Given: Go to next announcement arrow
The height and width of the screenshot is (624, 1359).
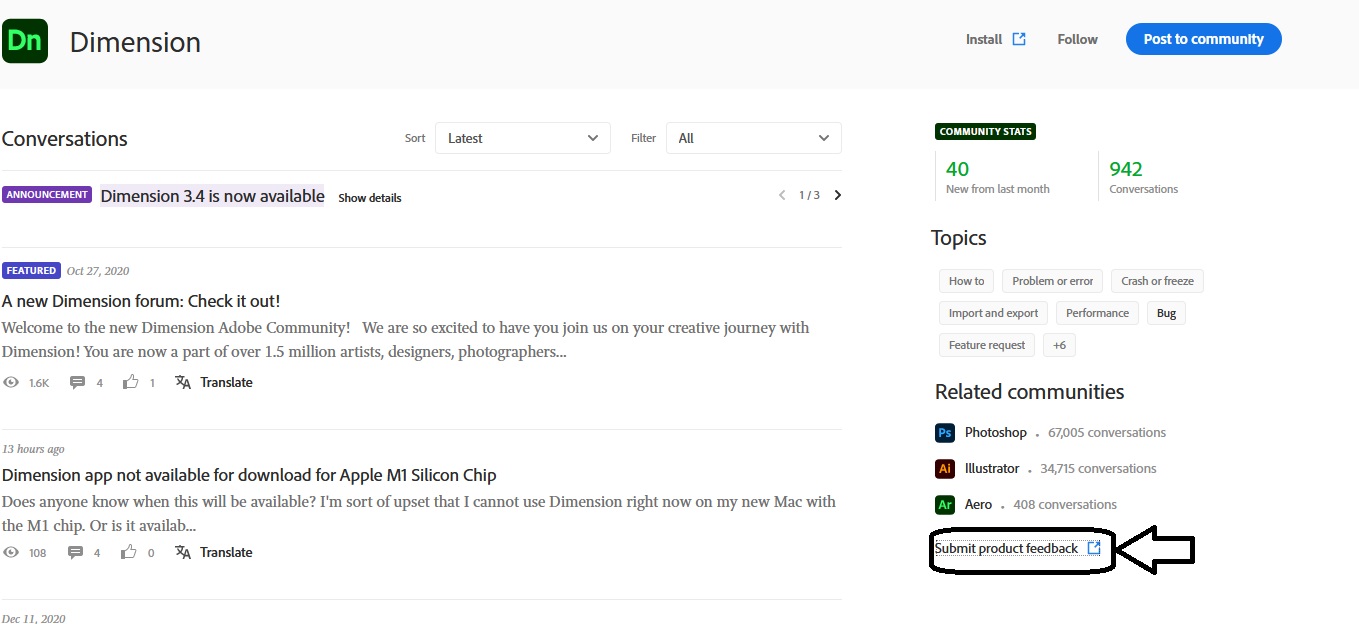Looking at the screenshot, I should (x=837, y=195).
